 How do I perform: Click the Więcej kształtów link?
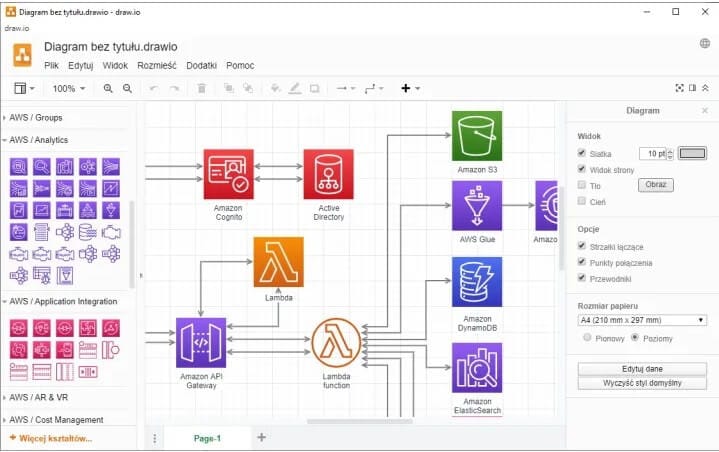[51, 438]
